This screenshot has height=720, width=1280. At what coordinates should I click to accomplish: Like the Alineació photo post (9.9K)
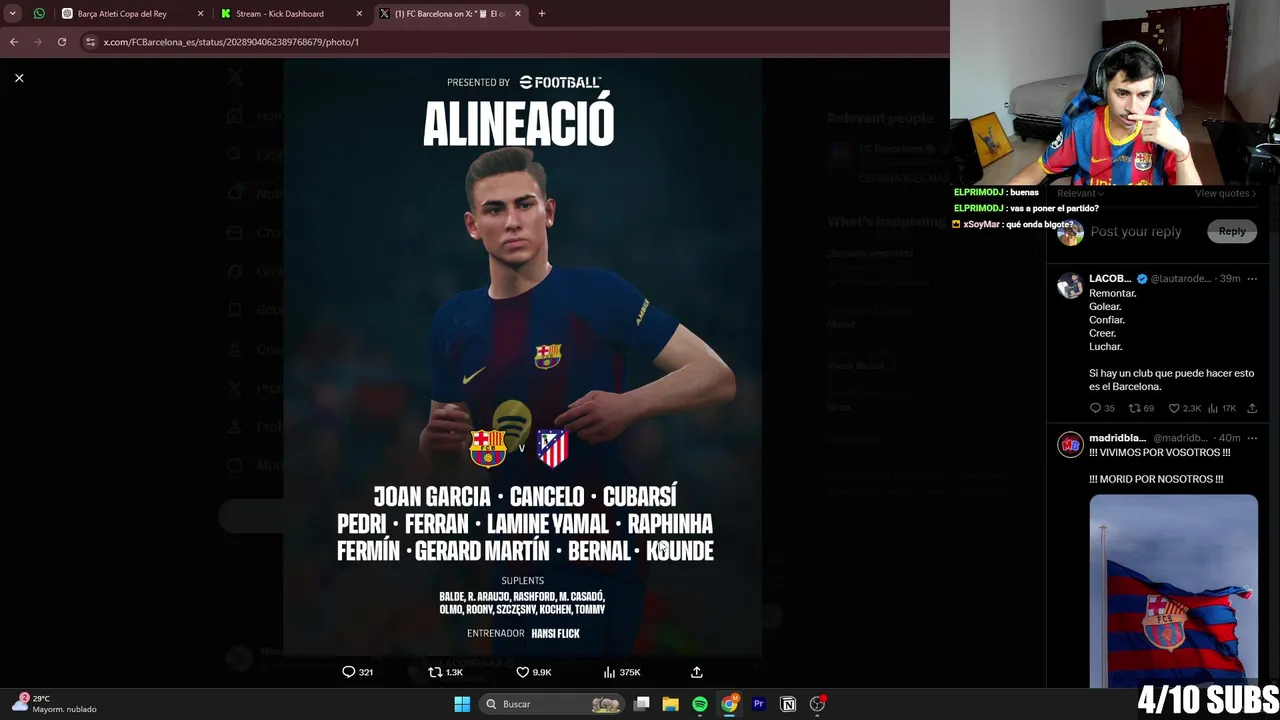pos(533,672)
